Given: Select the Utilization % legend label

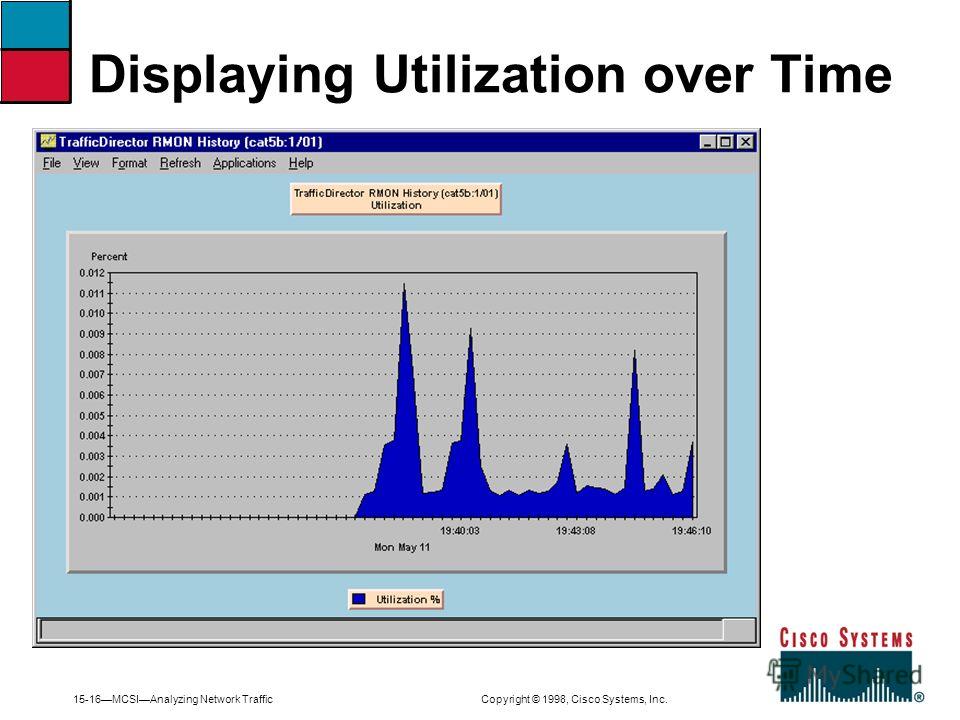Looking at the screenshot, I should point(408,599).
